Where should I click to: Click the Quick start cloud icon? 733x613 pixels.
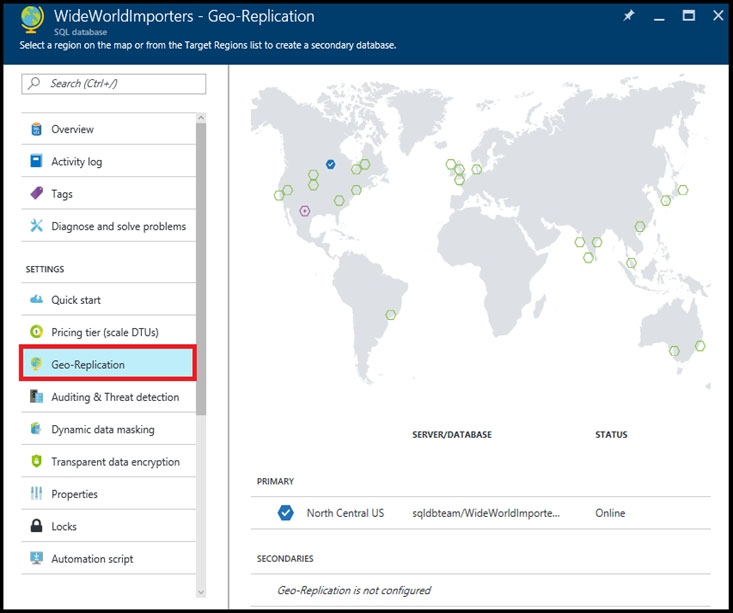[36, 299]
